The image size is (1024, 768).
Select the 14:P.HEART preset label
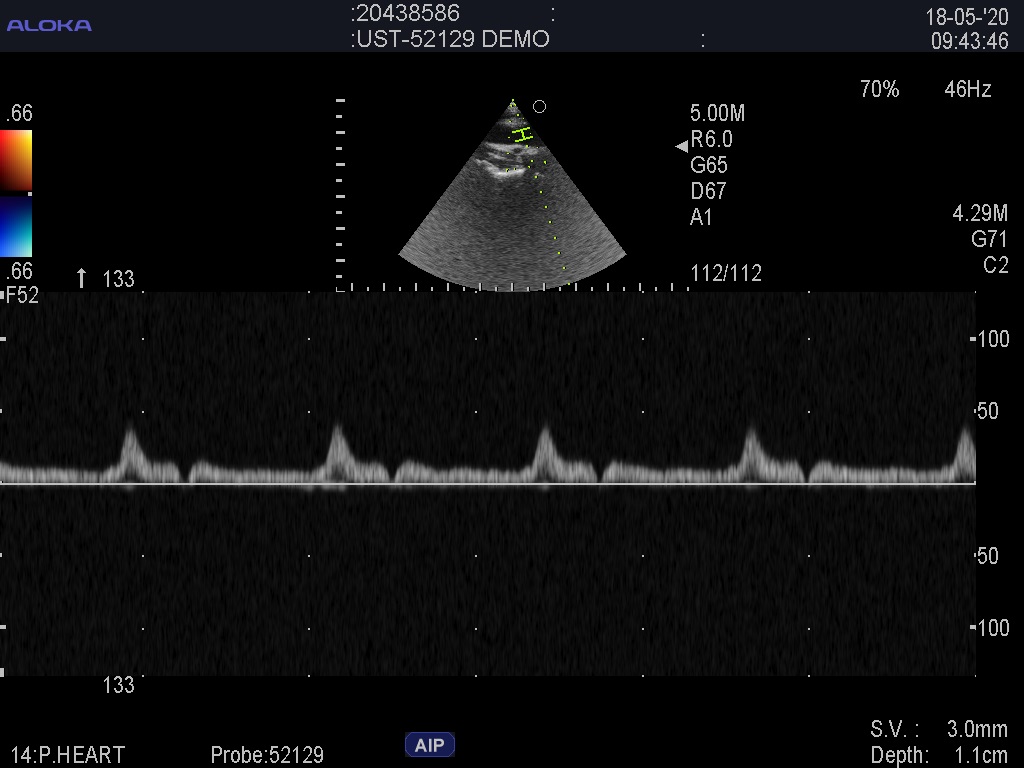point(68,755)
